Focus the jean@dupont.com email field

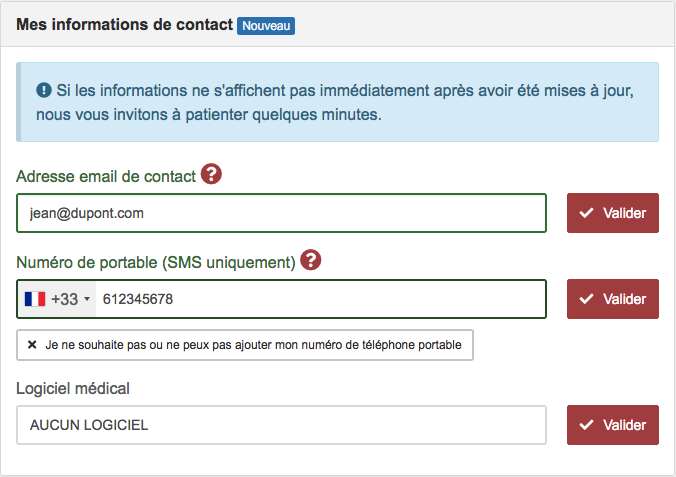[282, 213]
